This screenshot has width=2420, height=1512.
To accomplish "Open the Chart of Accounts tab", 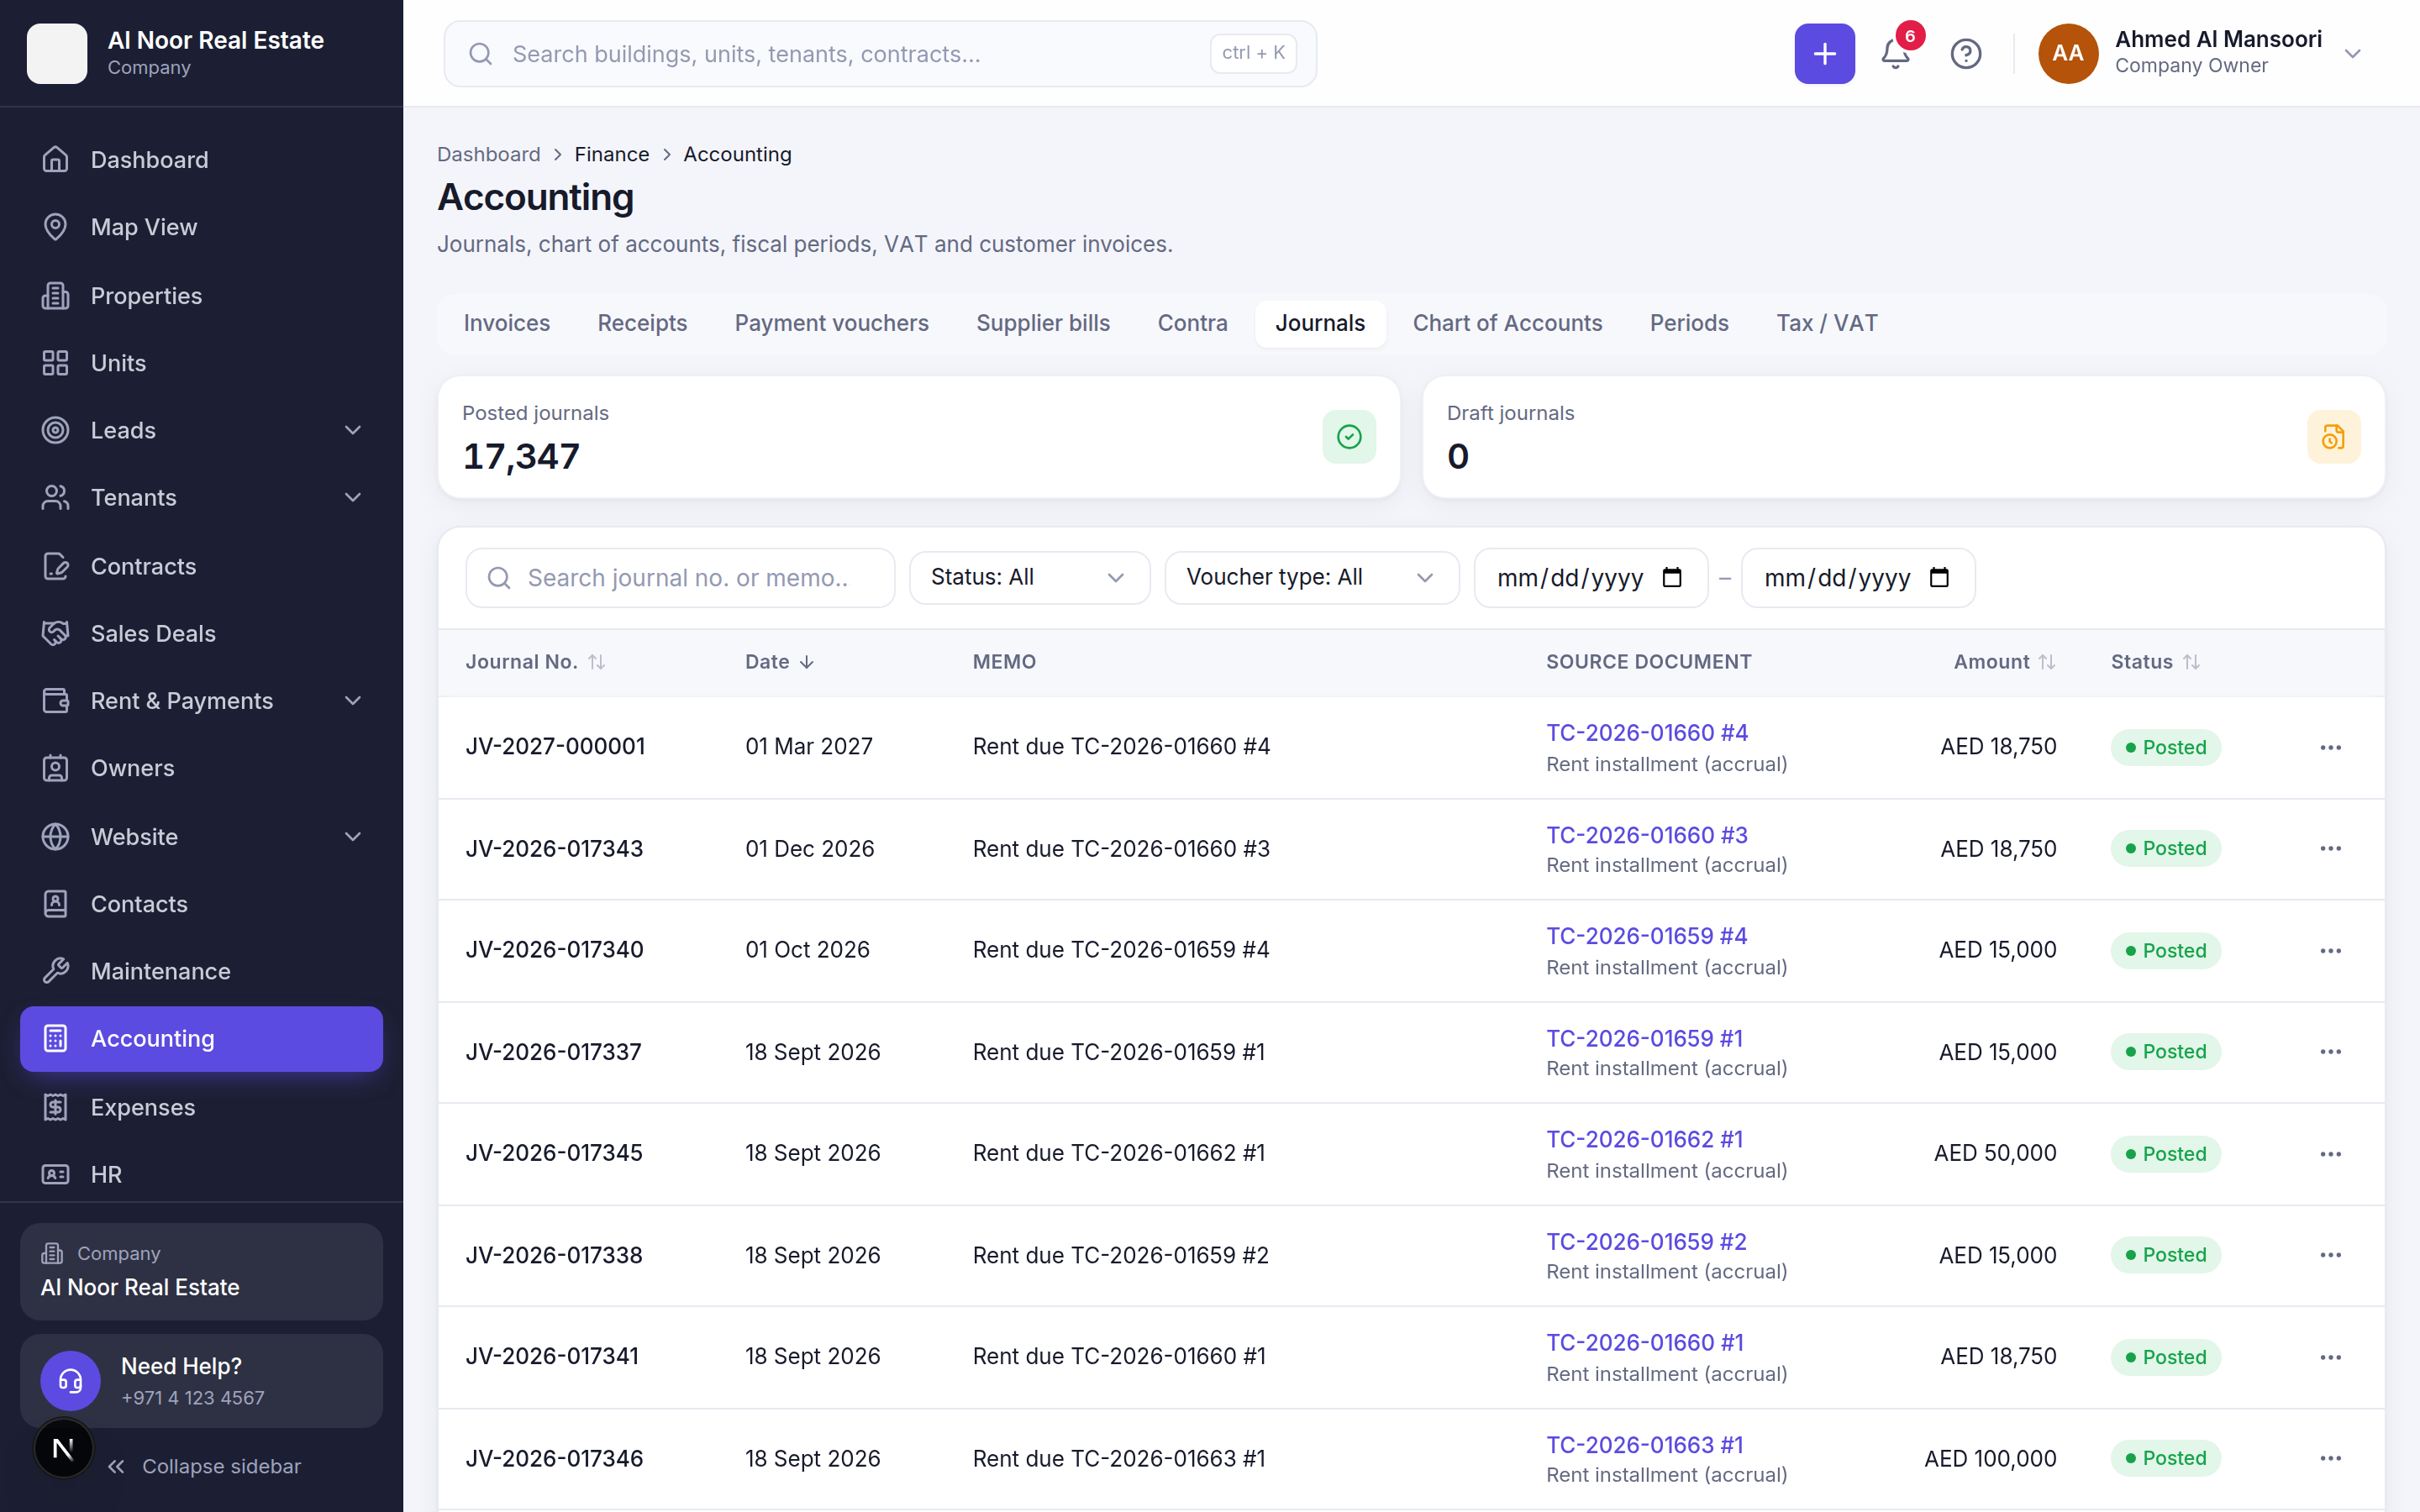I will click(1506, 323).
